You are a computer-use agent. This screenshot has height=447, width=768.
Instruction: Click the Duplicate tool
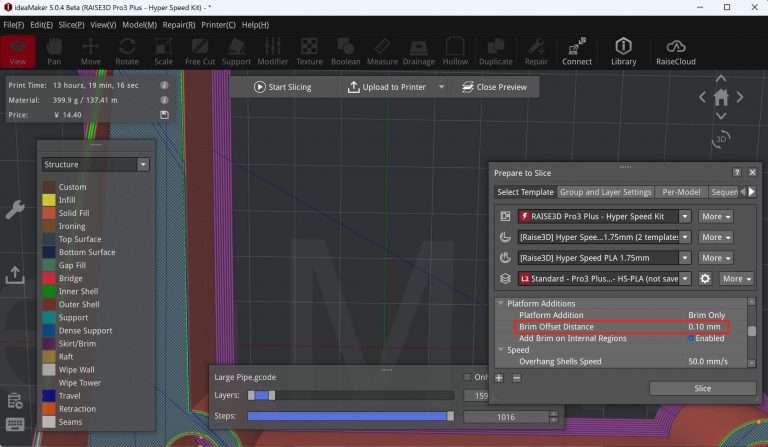[x=496, y=52]
